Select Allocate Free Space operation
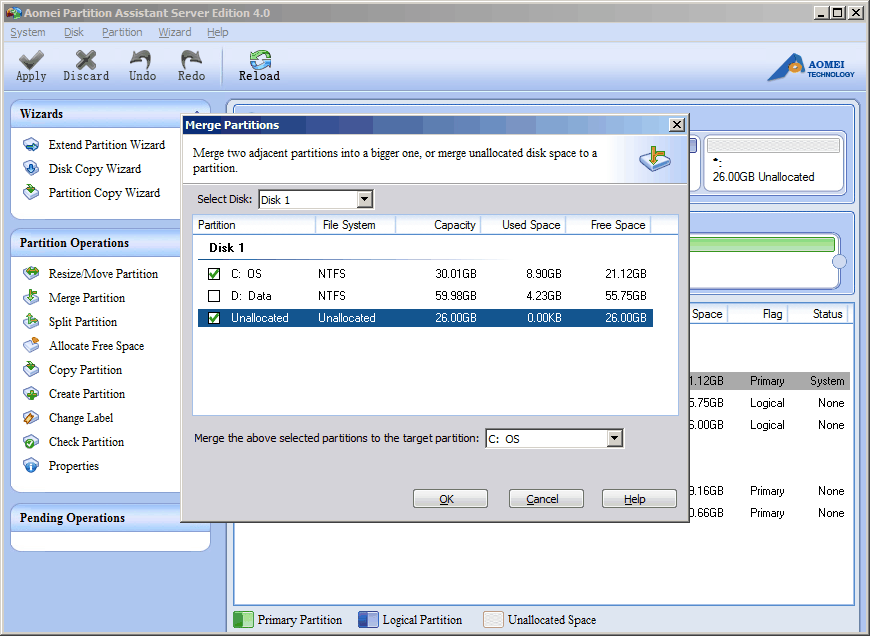This screenshot has width=870, height=636. point(97,346)
